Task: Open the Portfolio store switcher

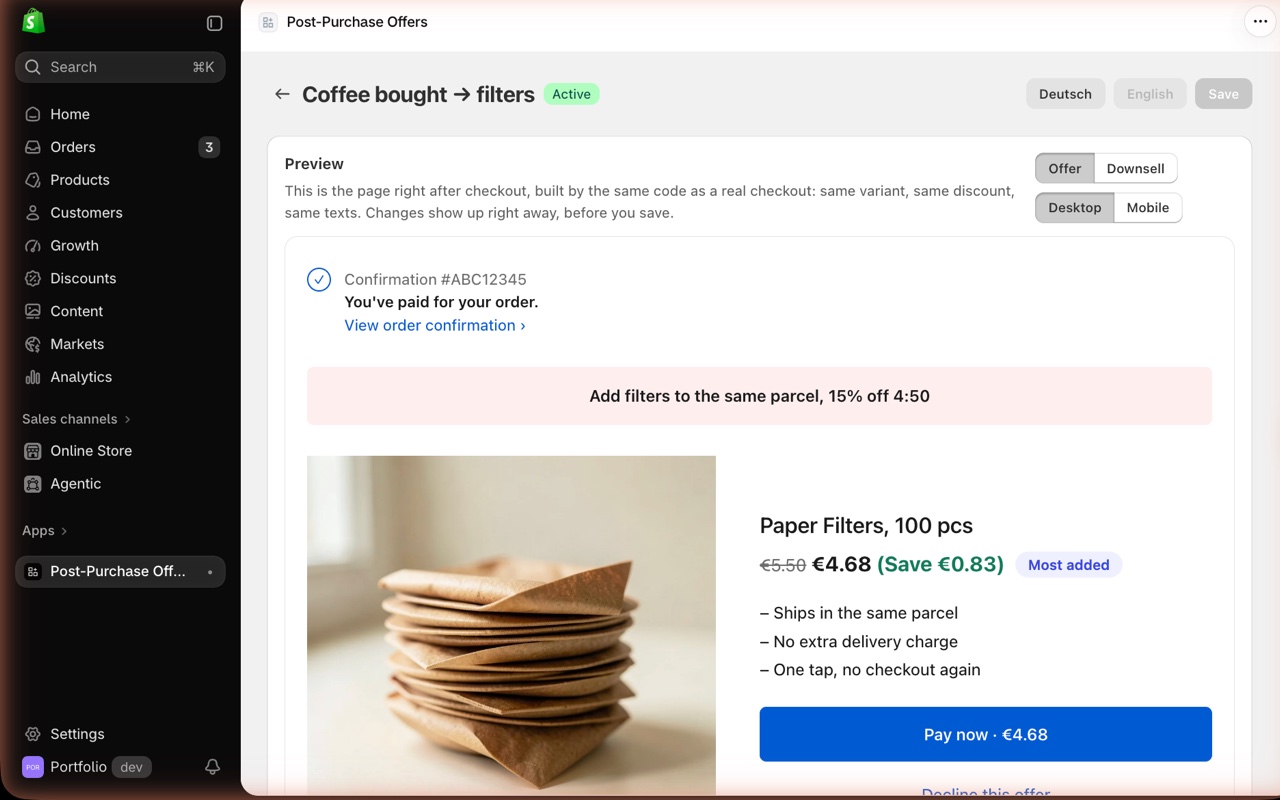Action: pyautogui.click(x=86, y=767)
